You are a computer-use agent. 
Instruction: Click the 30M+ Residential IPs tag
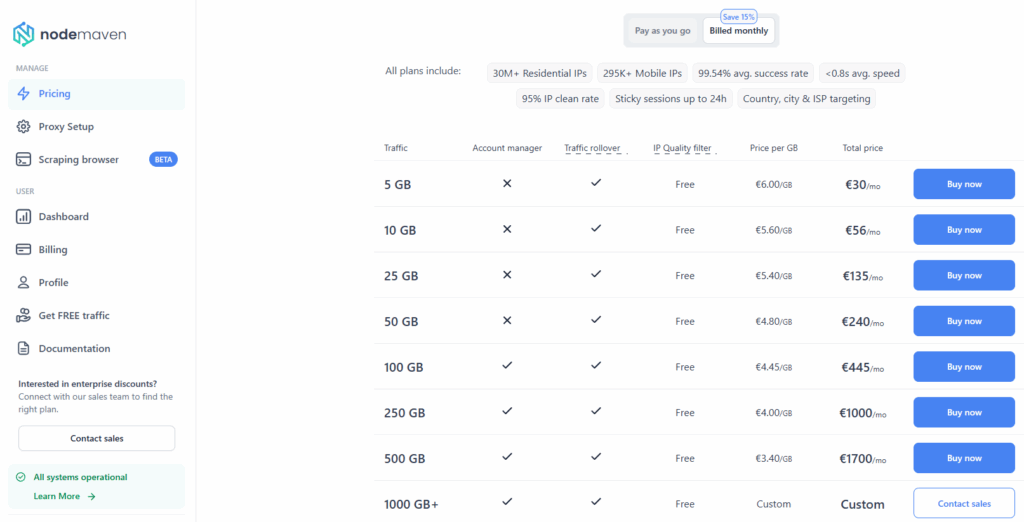[x=539, y=73]
